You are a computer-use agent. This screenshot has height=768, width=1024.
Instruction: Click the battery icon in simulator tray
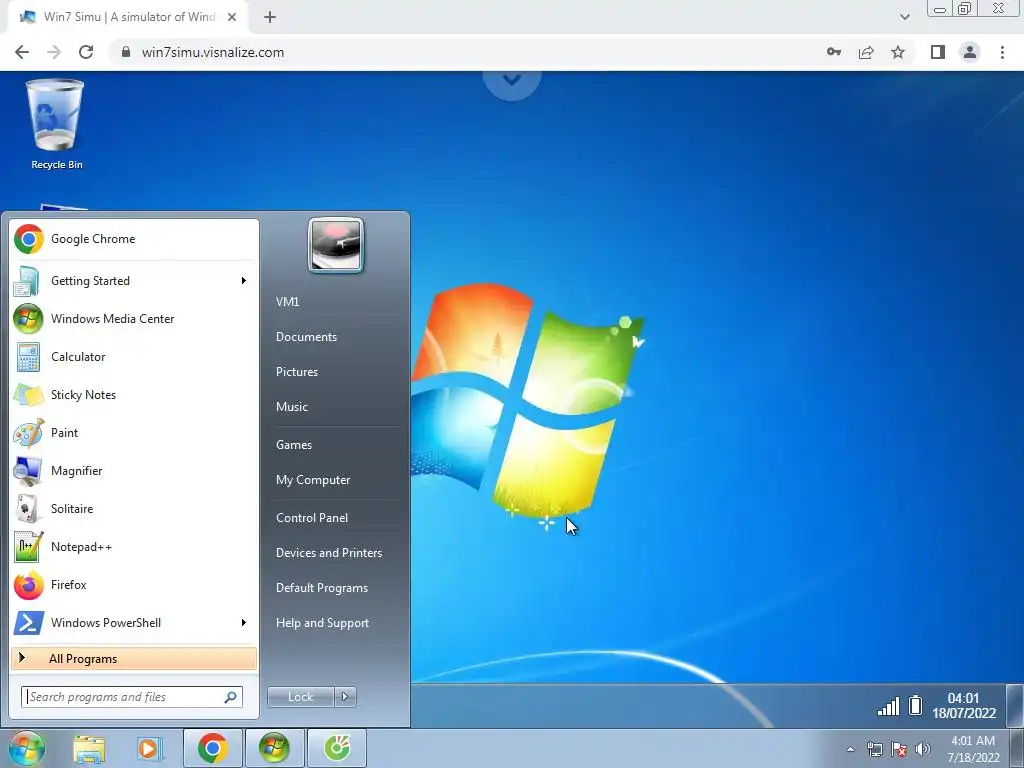916,705
